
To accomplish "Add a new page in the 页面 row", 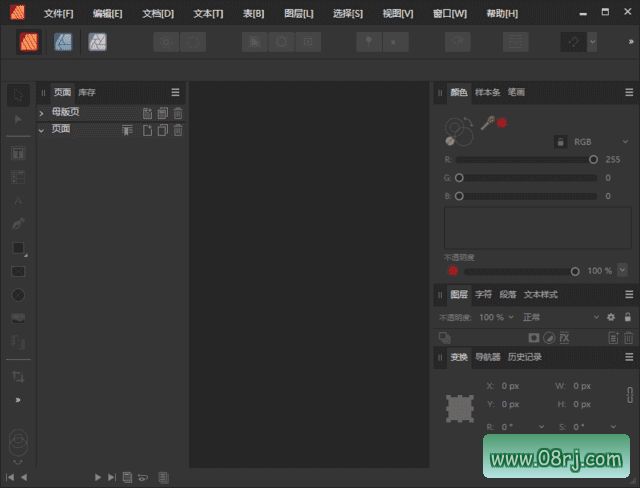I will click(x=147, y=130).
